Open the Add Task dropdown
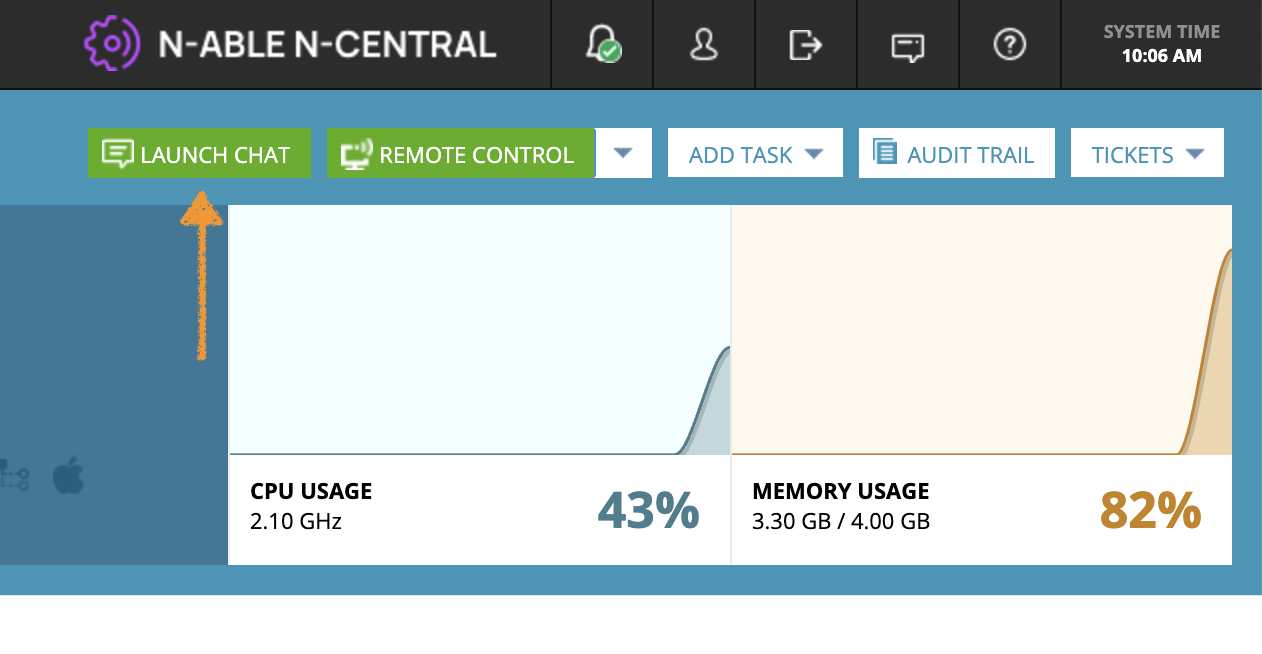This screenshot has height=654, width=1262. 755,152
